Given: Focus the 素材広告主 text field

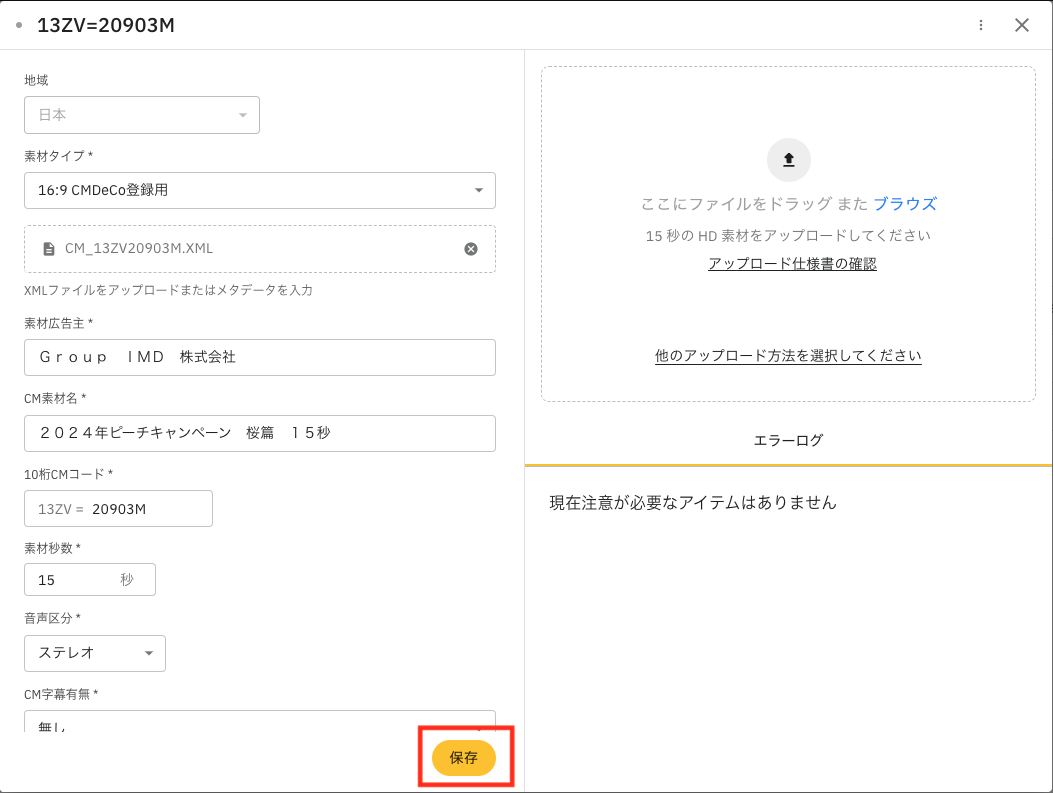Looking at the screenshot, I should coord(259,357).
